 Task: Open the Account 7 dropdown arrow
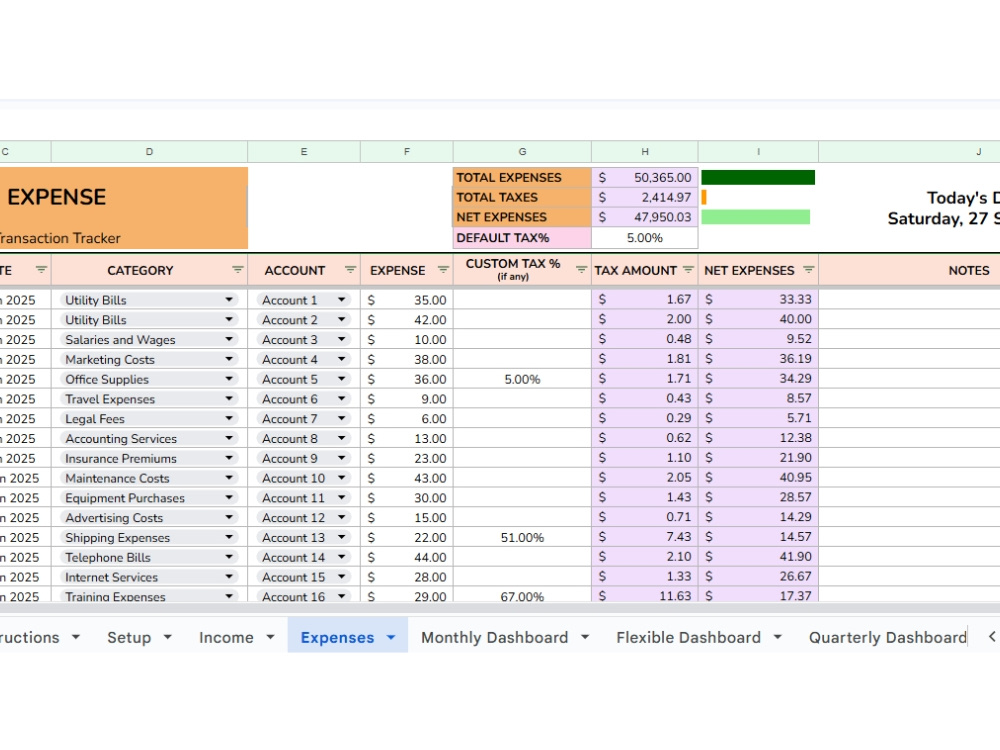point(342,418)
